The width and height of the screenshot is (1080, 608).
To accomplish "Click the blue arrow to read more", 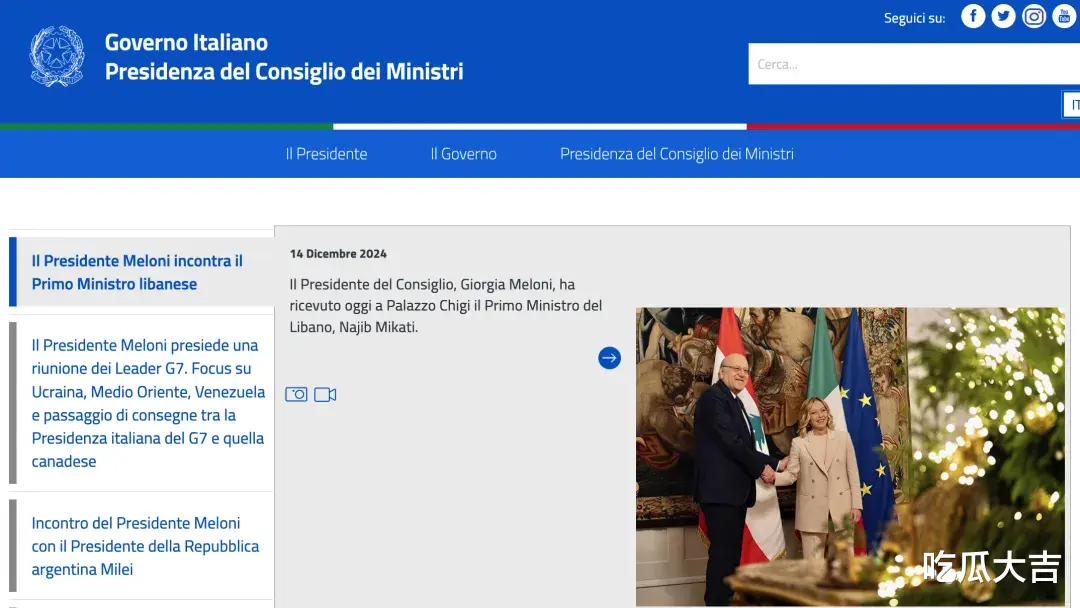I will tap(609, 358).
